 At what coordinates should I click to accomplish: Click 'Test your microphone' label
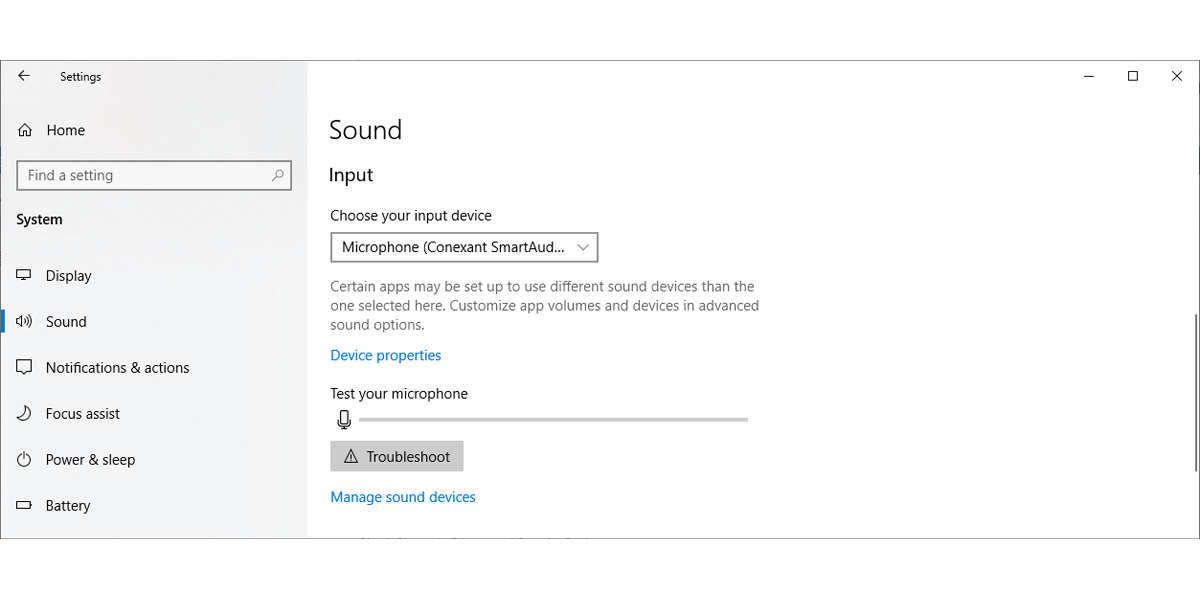tap(399, 394)
